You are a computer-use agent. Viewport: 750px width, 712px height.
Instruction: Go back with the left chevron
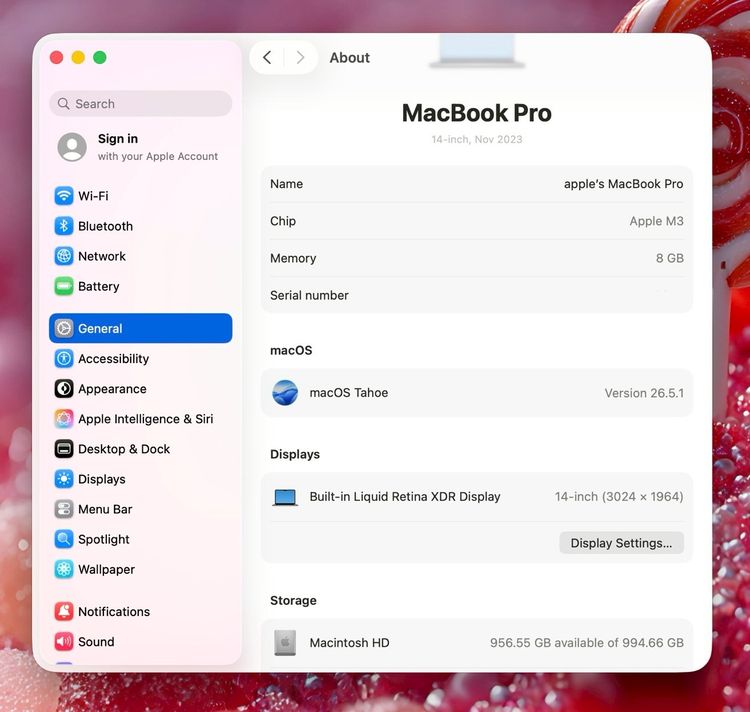point(267,57)
